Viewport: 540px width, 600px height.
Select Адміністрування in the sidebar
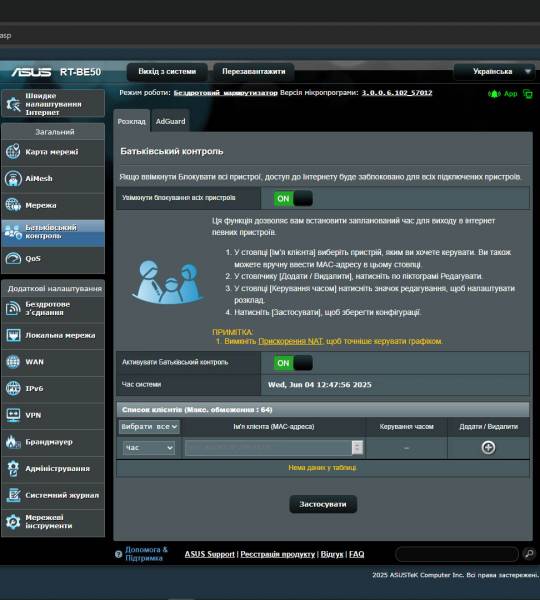click(53, 468)
